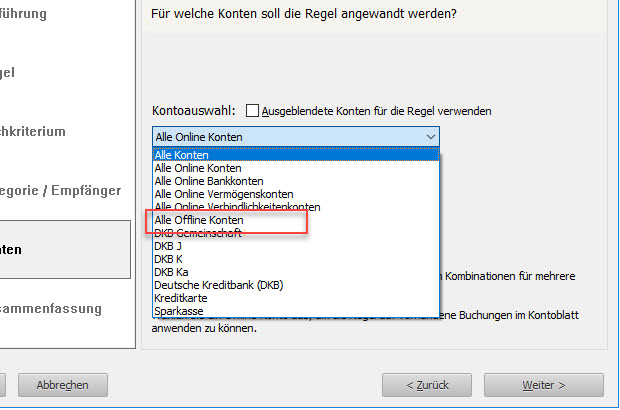Select the 'DKB Gemeinschaft' account
Viewport: 620px width, 410px height.
[296, 233]
